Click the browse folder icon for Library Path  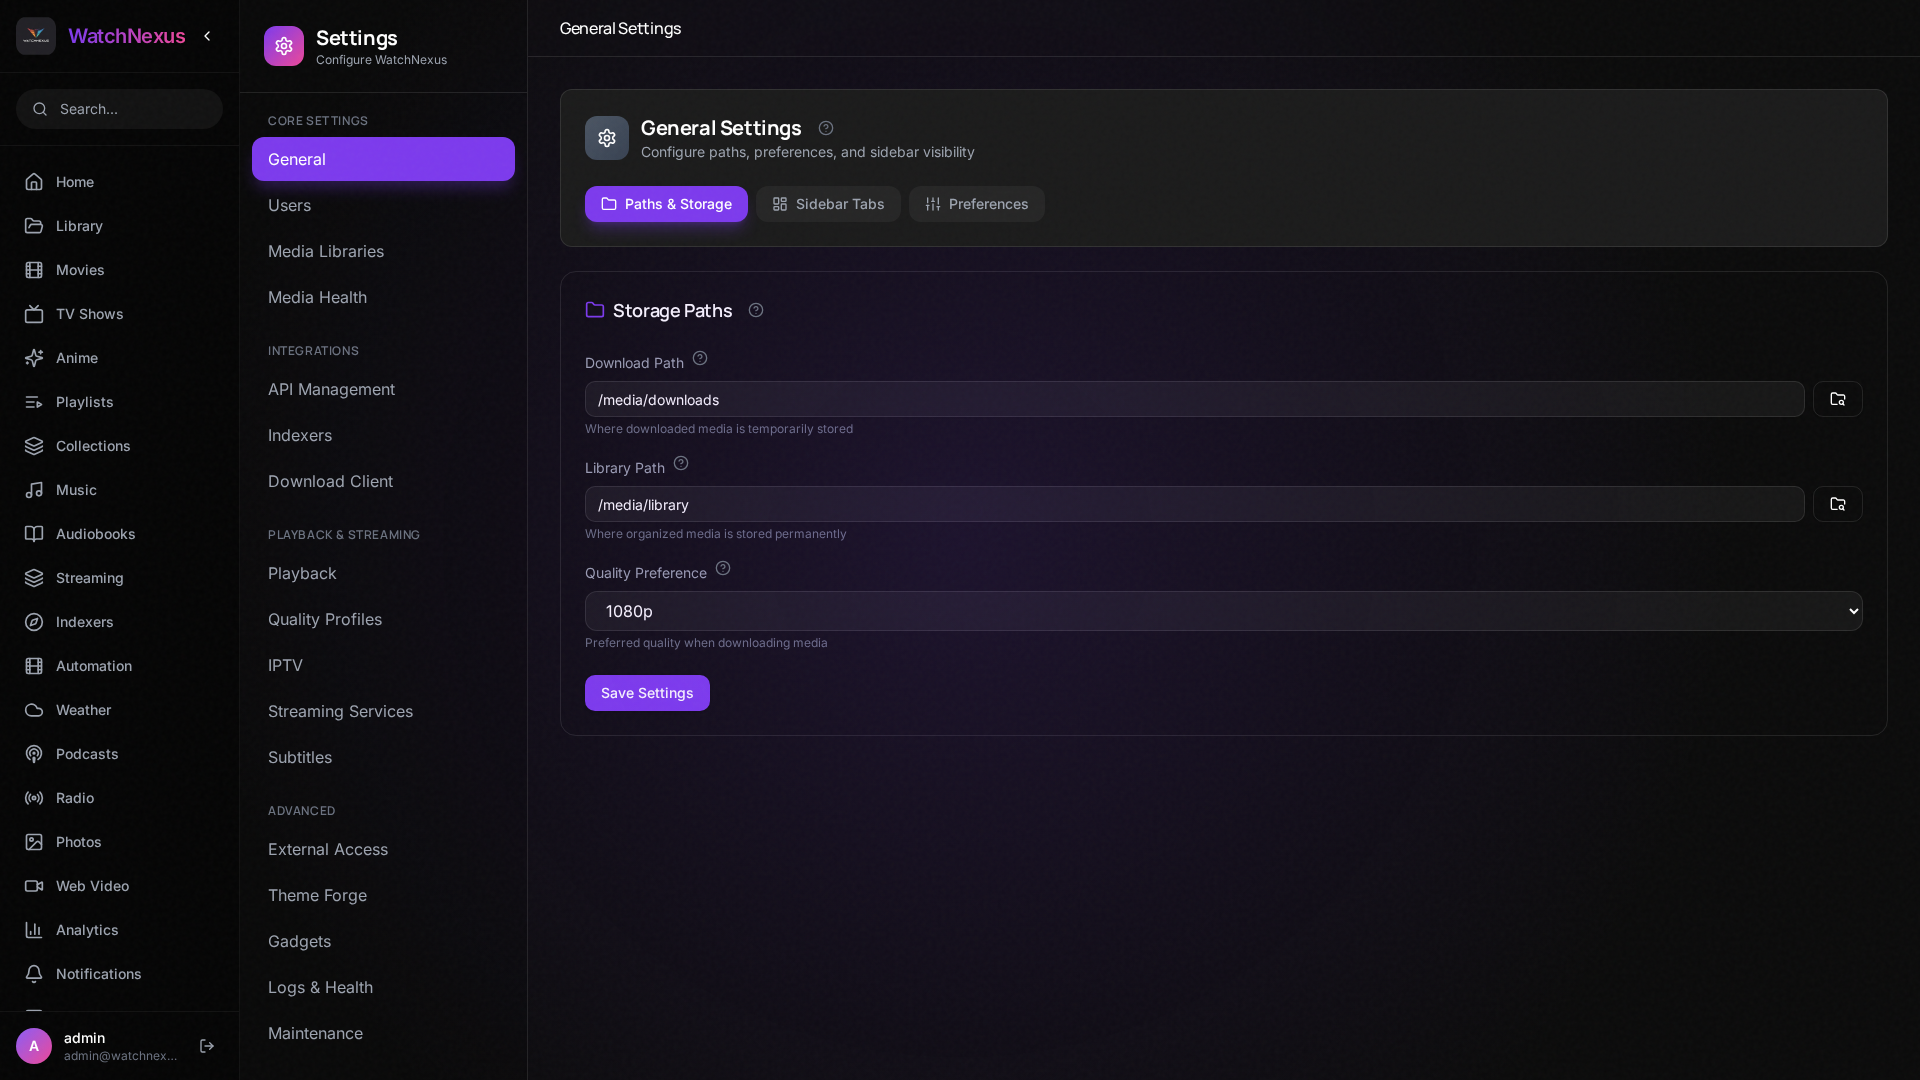tap(1837, 504)
